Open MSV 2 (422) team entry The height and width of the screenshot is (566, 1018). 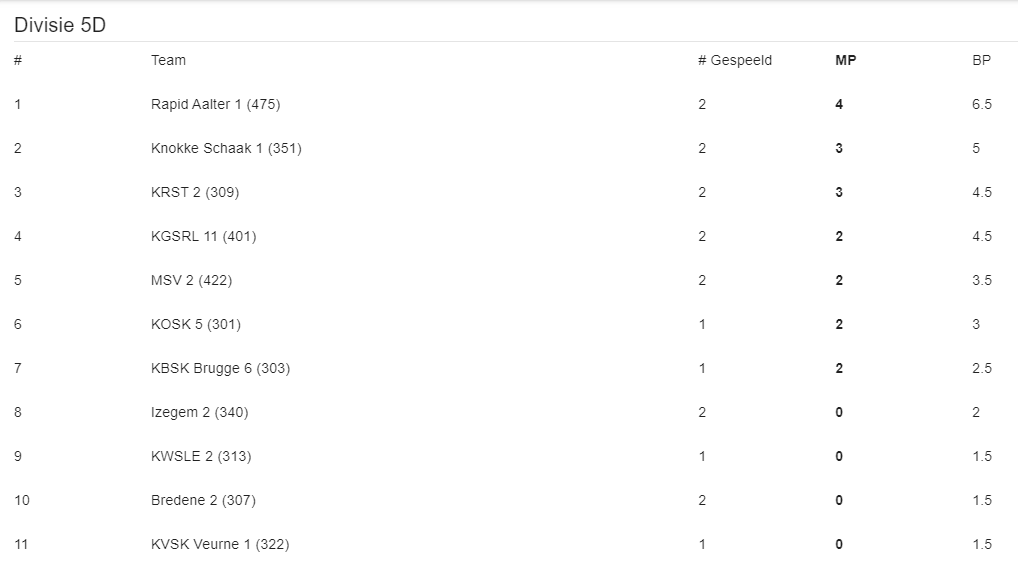[192, 281]
